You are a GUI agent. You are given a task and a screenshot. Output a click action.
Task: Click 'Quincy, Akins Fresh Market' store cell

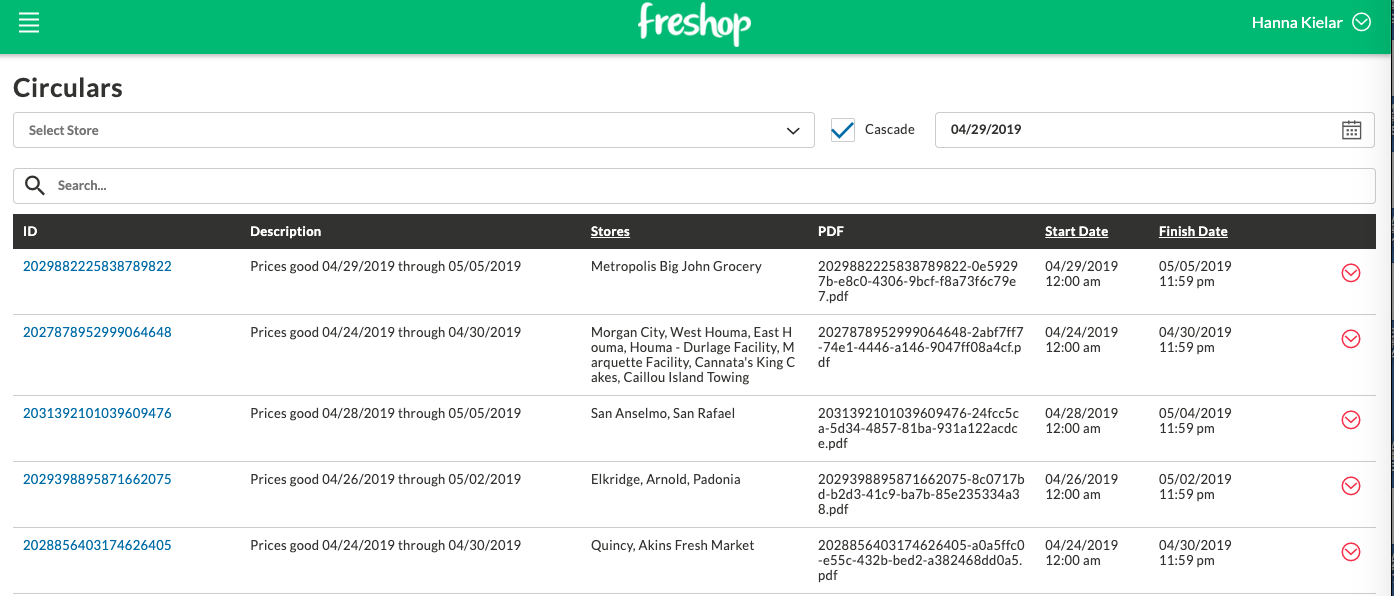click(x=673, y=545)
